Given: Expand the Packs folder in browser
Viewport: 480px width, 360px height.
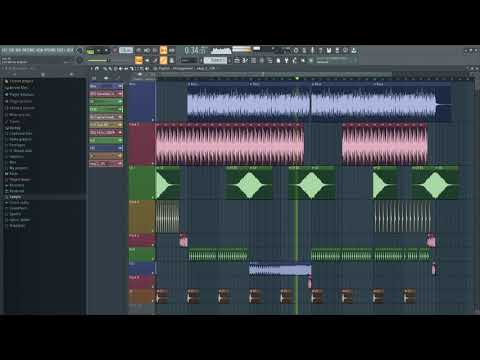Looking at the screenshot, I should (x=12, y=174).
